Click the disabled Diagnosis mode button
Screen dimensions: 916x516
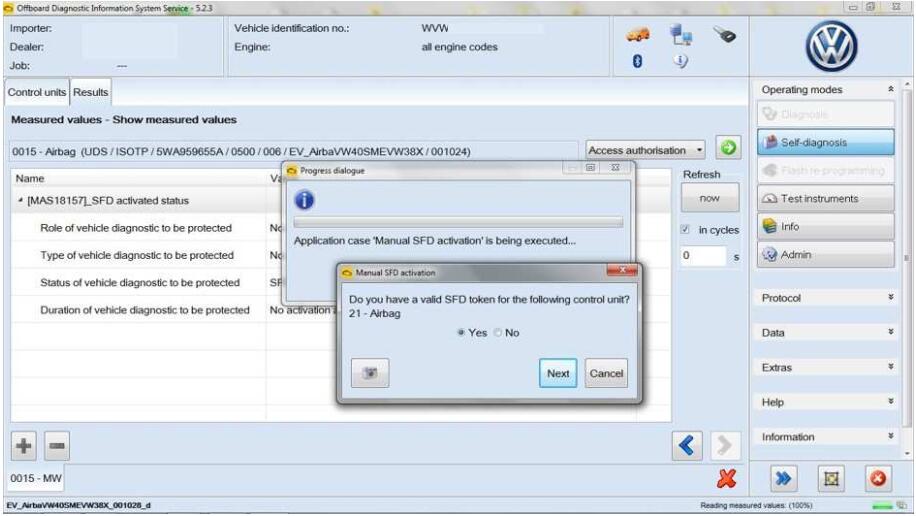825,114
